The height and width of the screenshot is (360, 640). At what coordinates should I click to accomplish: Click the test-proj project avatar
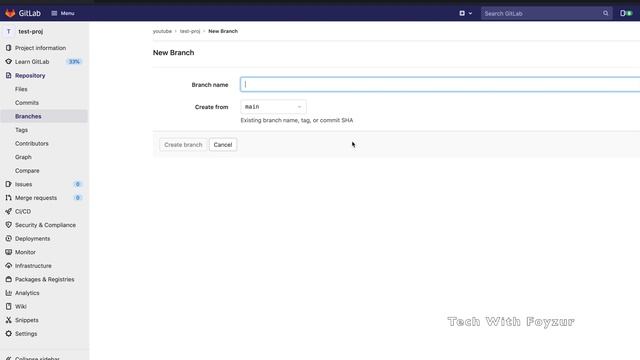9,31
